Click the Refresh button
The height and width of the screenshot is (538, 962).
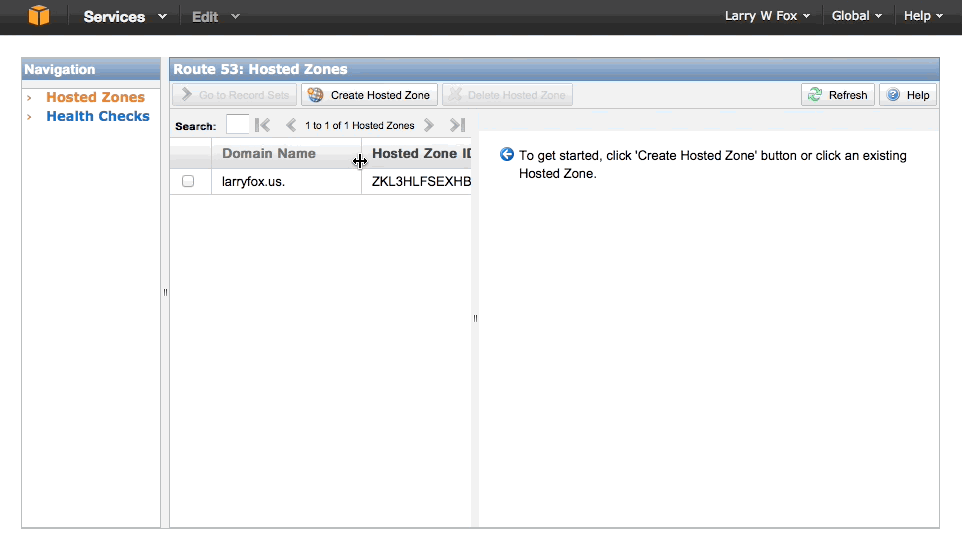point(838,95)
